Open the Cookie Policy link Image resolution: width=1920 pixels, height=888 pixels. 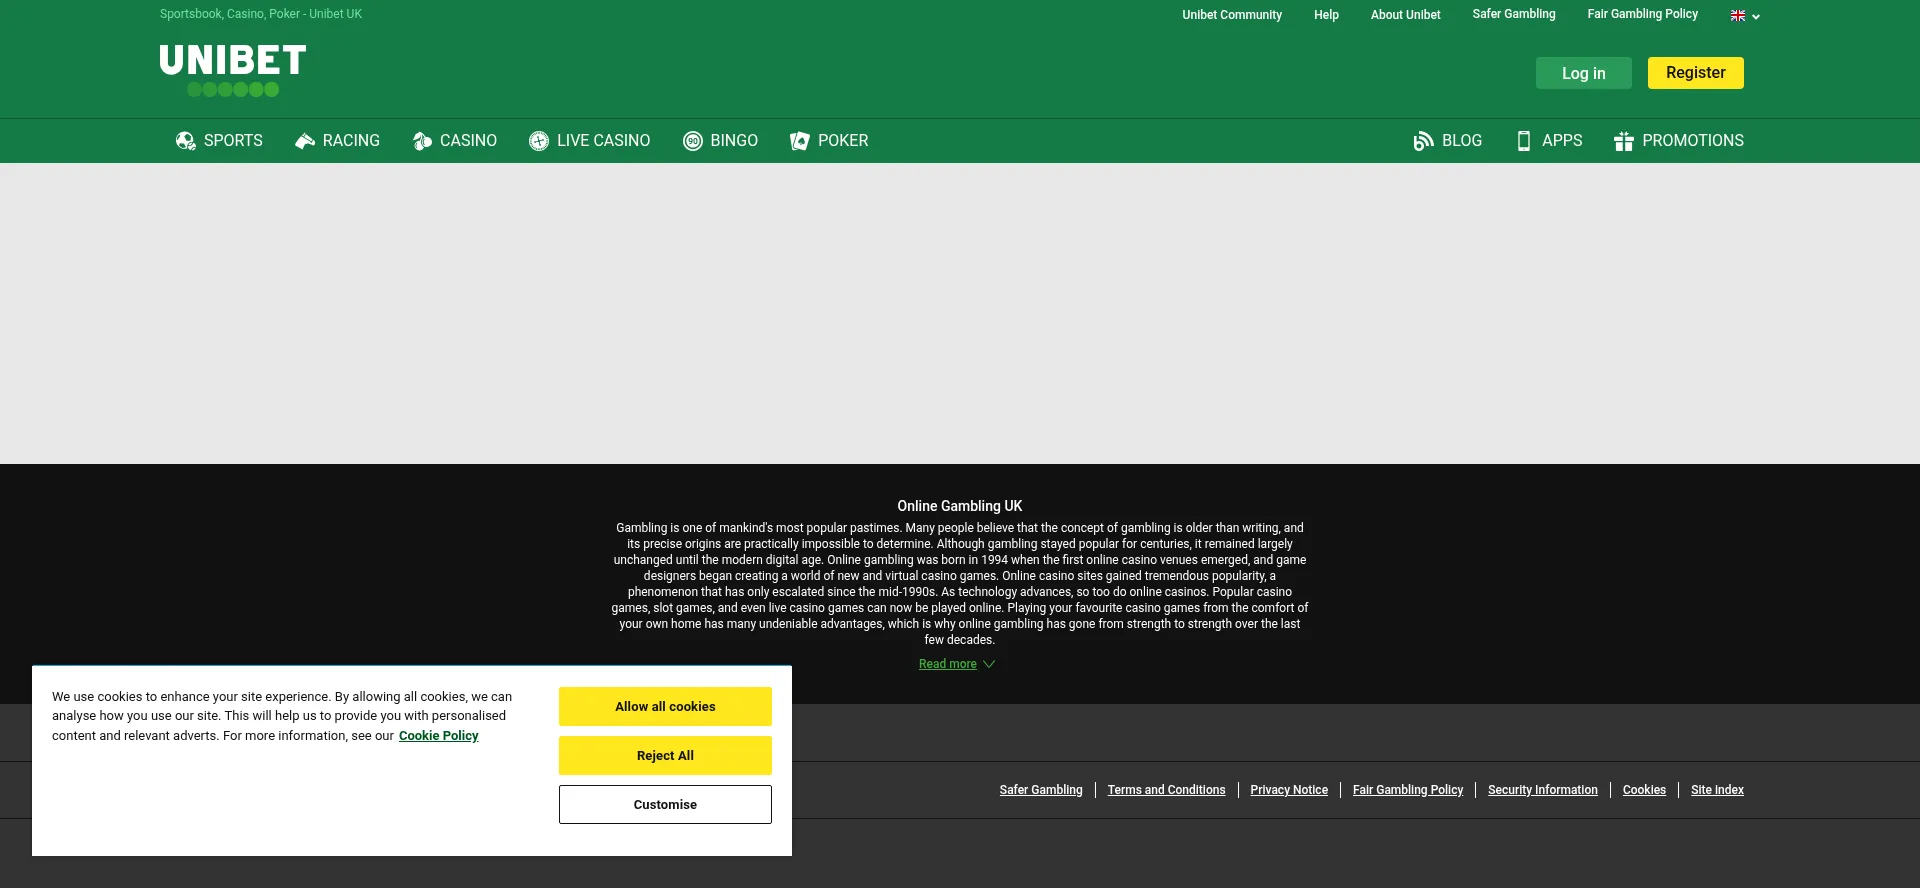pyautogui.click(x=438, y=736)
